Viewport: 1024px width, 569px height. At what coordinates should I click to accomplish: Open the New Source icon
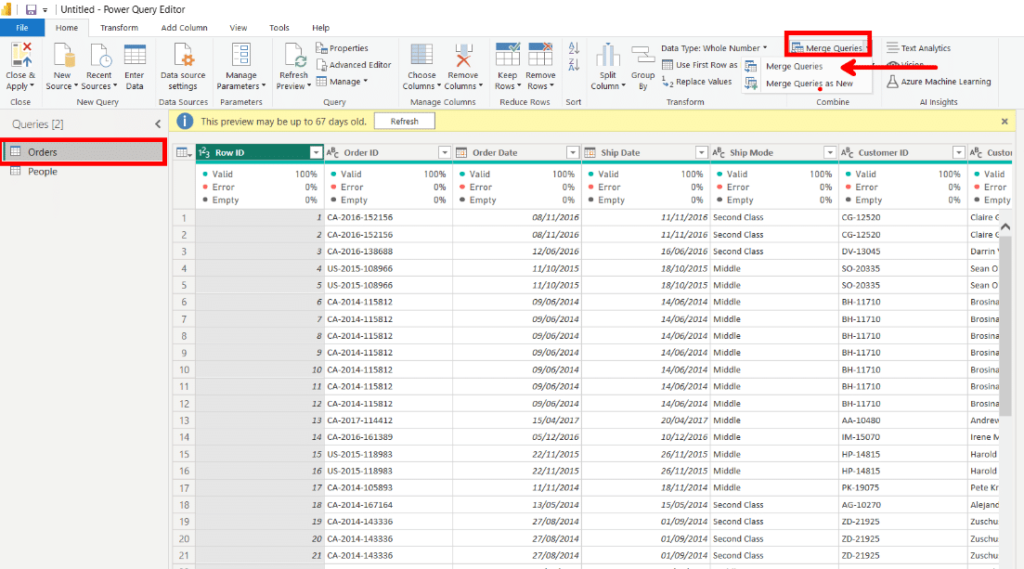pyautogui.click(x=63, y=56)
